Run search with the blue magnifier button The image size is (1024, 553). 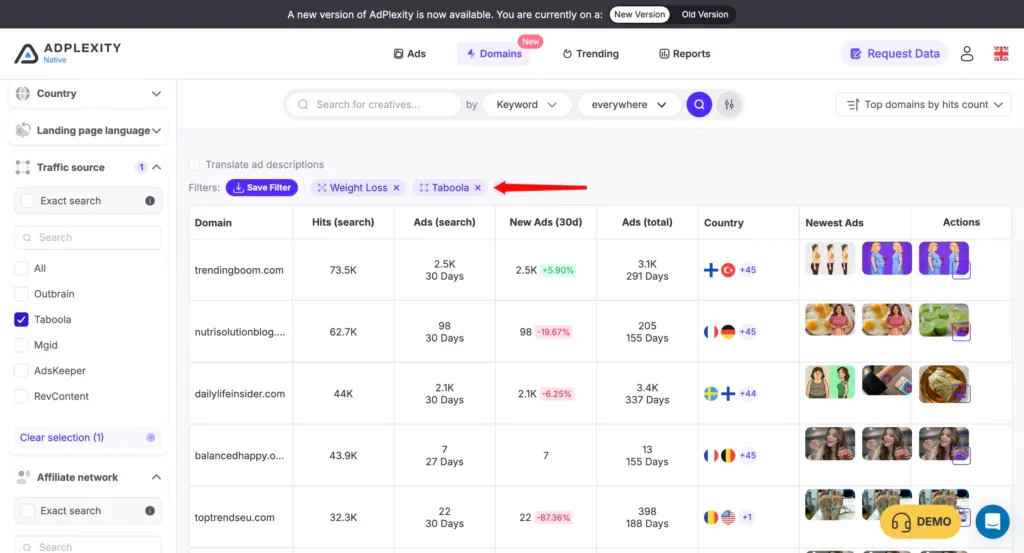[x=699, y=104]
